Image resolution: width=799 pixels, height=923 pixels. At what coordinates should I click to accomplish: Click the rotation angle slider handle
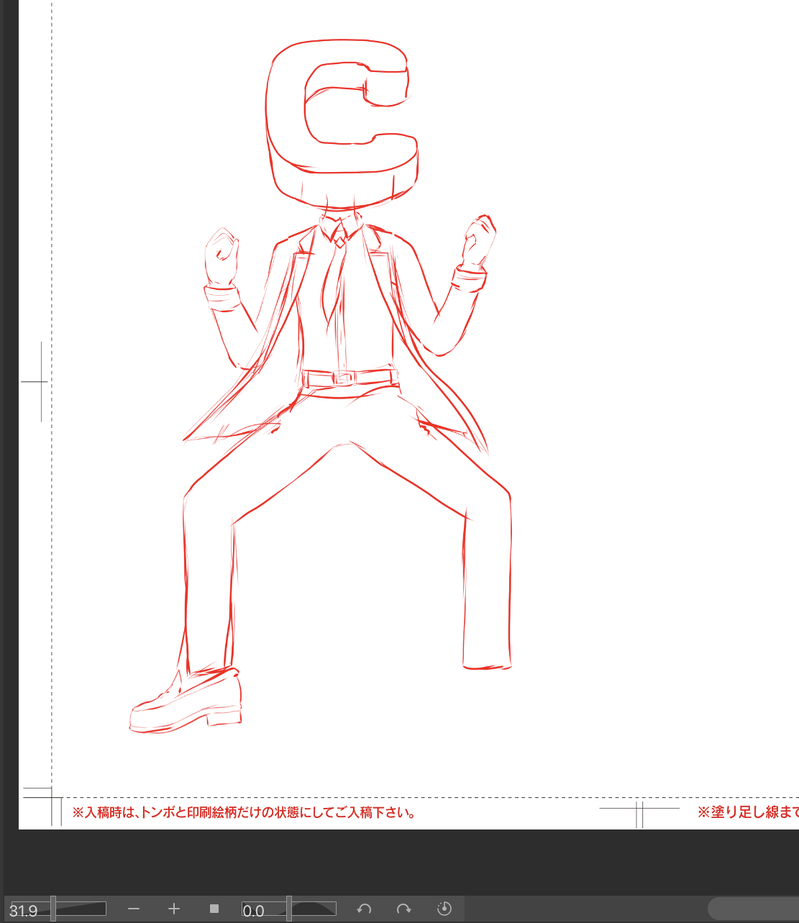[289, 909]
